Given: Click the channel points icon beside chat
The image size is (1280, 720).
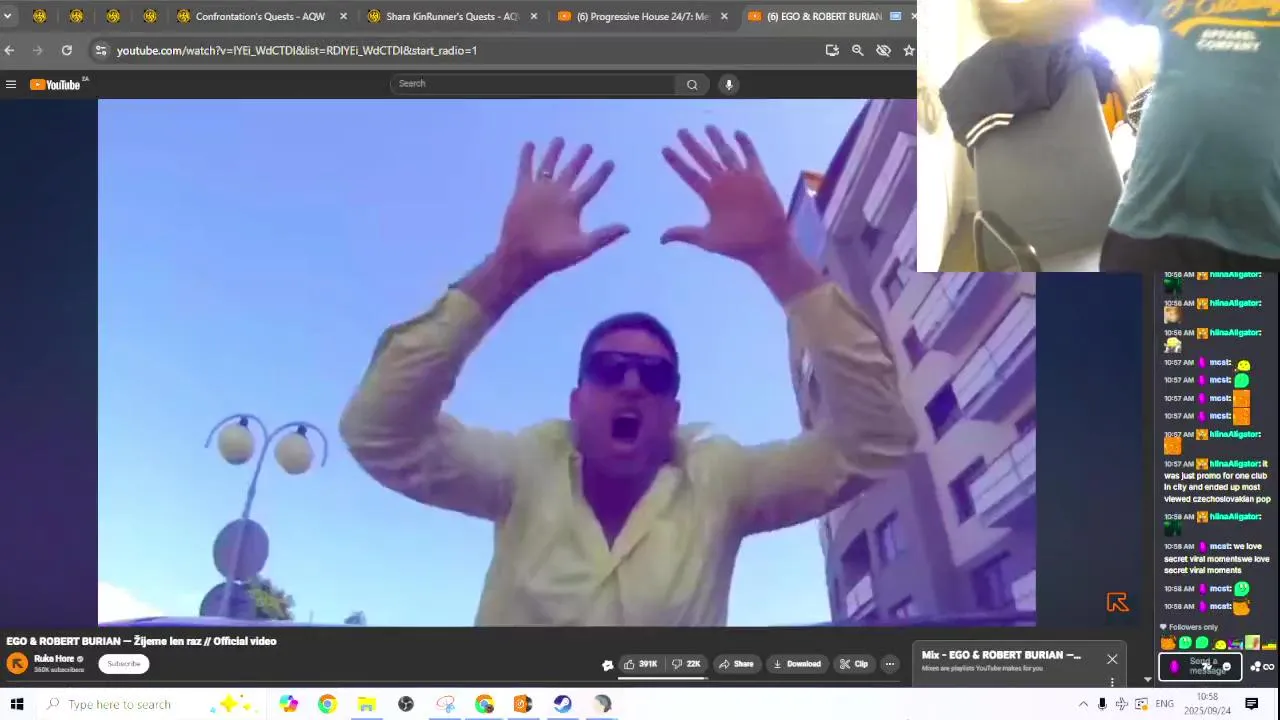Looking at the screenshot, I should point(1255,667).
